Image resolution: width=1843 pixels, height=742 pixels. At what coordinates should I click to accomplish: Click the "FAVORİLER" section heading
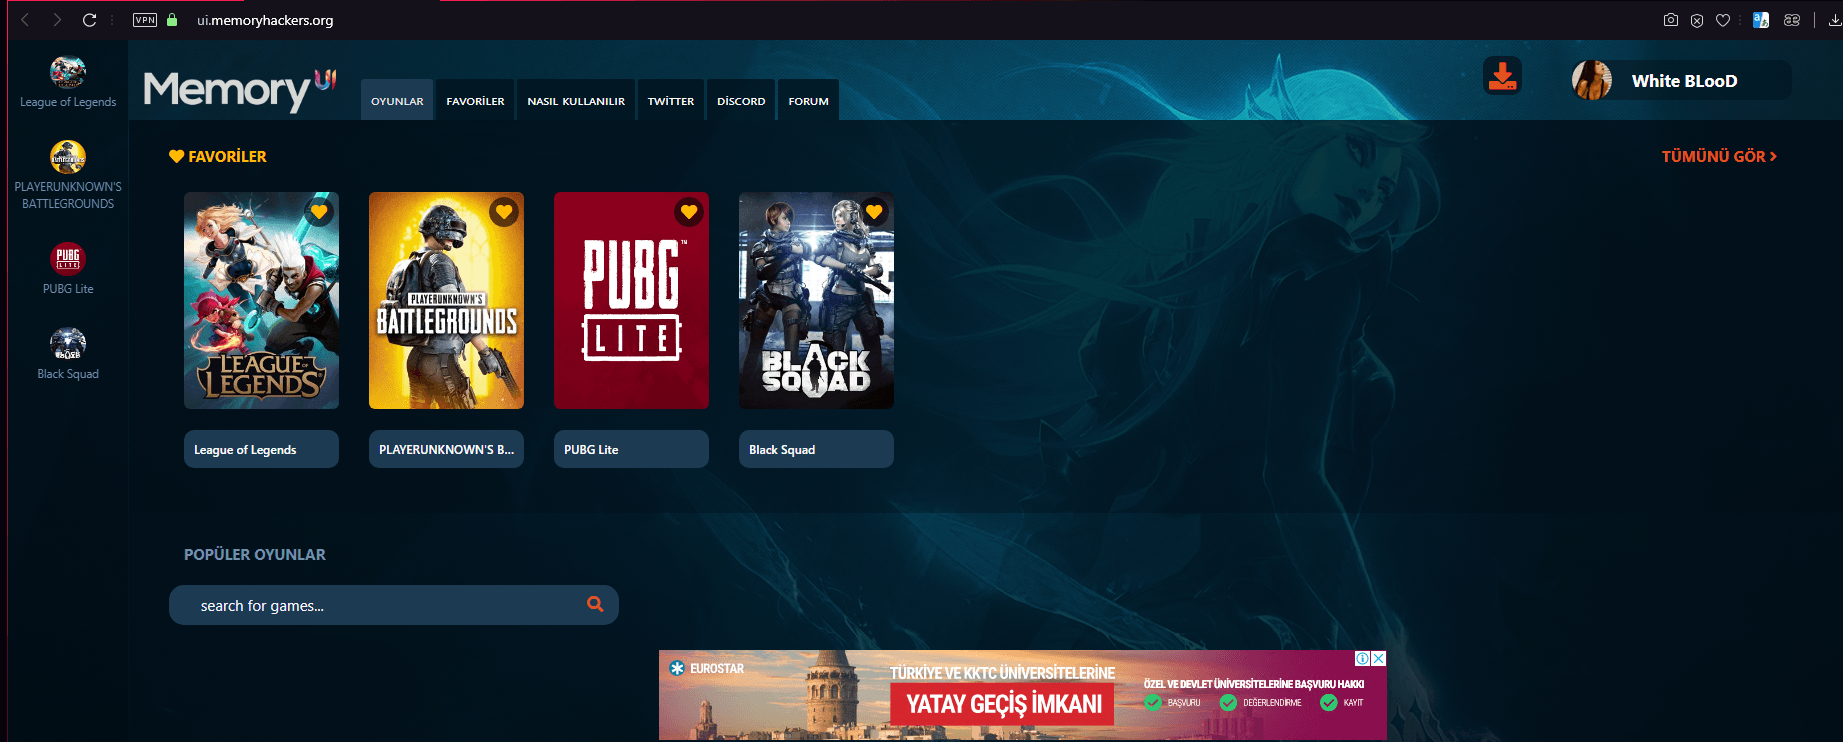point(218,156)
